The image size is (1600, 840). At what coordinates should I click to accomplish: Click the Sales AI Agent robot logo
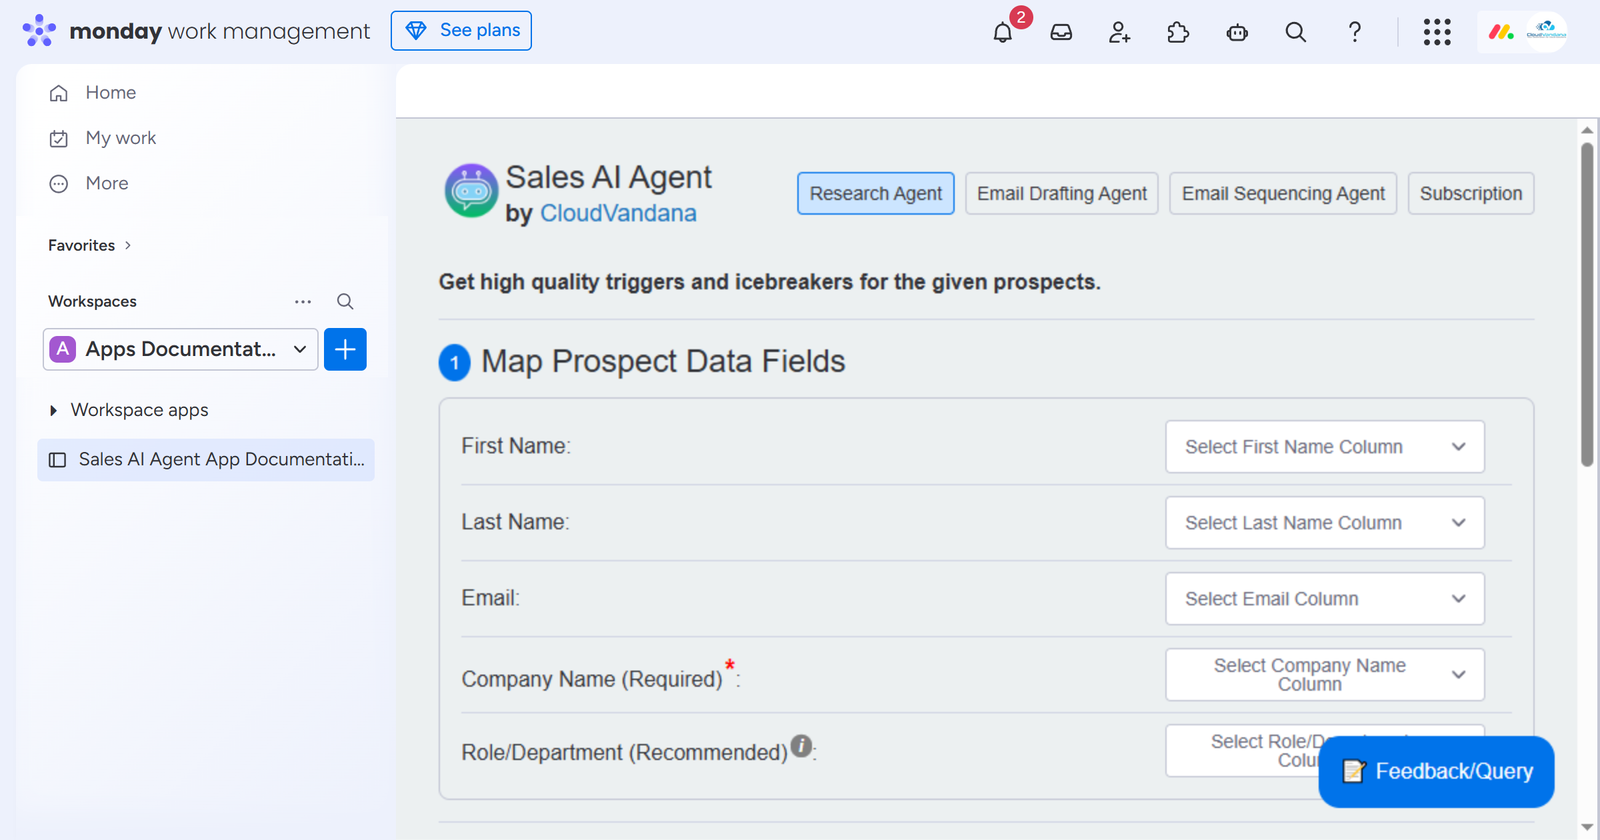[471, 191]
